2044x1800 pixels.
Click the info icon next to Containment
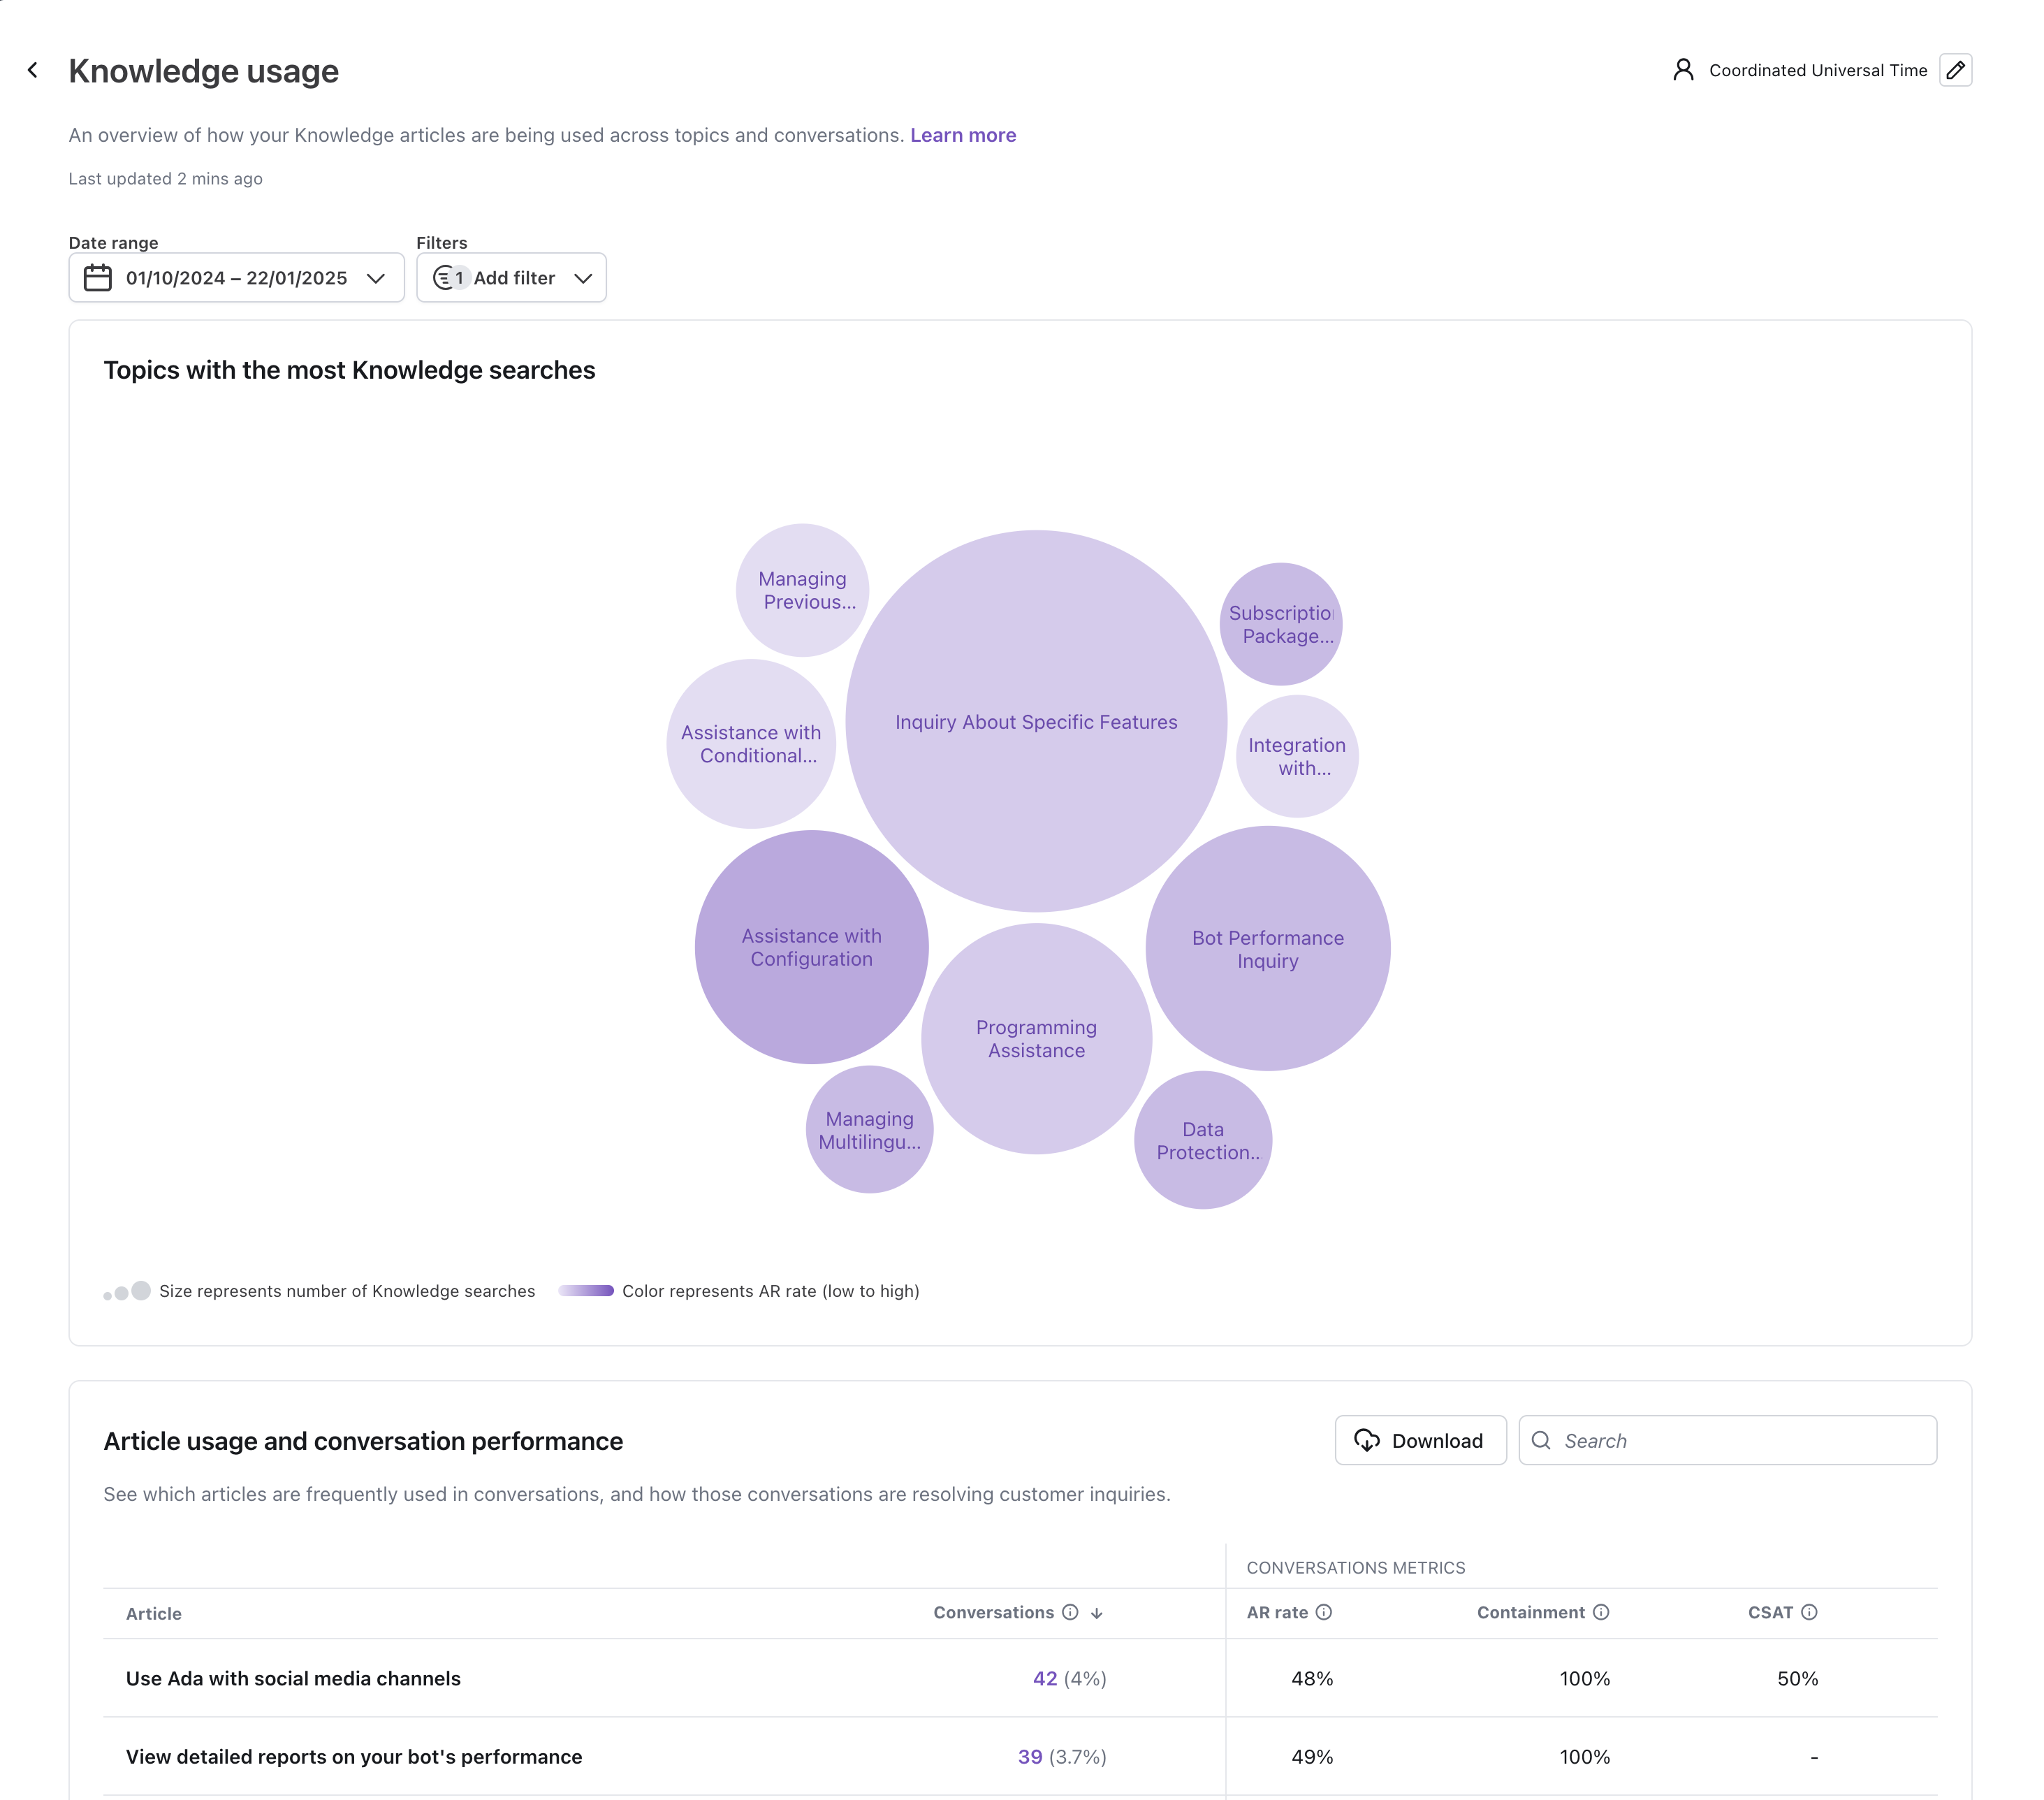tap(1601, 1612)
